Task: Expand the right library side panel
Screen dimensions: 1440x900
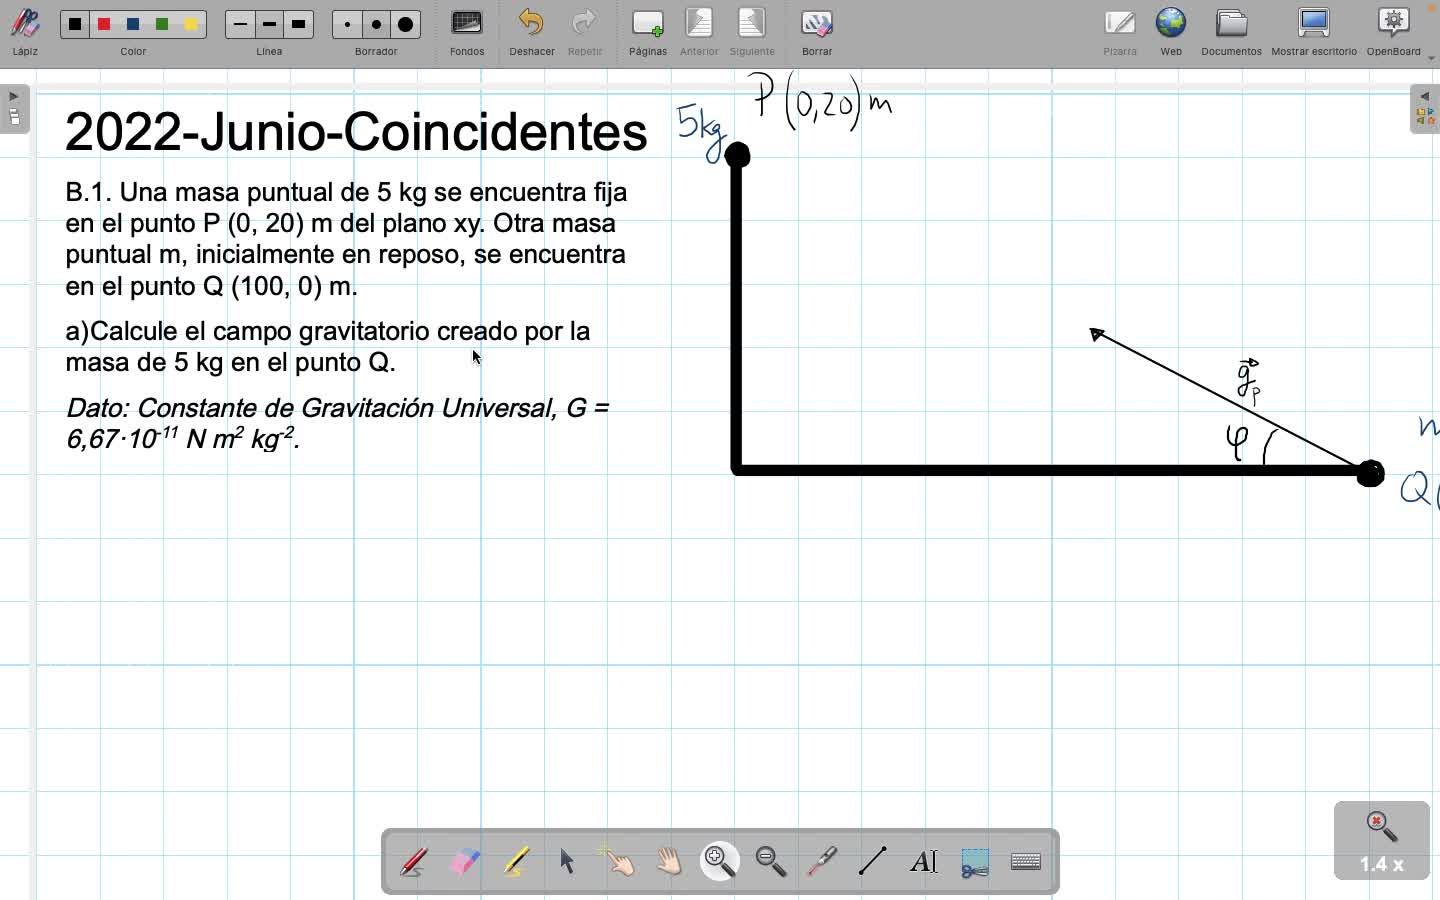Action: [x=1425, y=109]
